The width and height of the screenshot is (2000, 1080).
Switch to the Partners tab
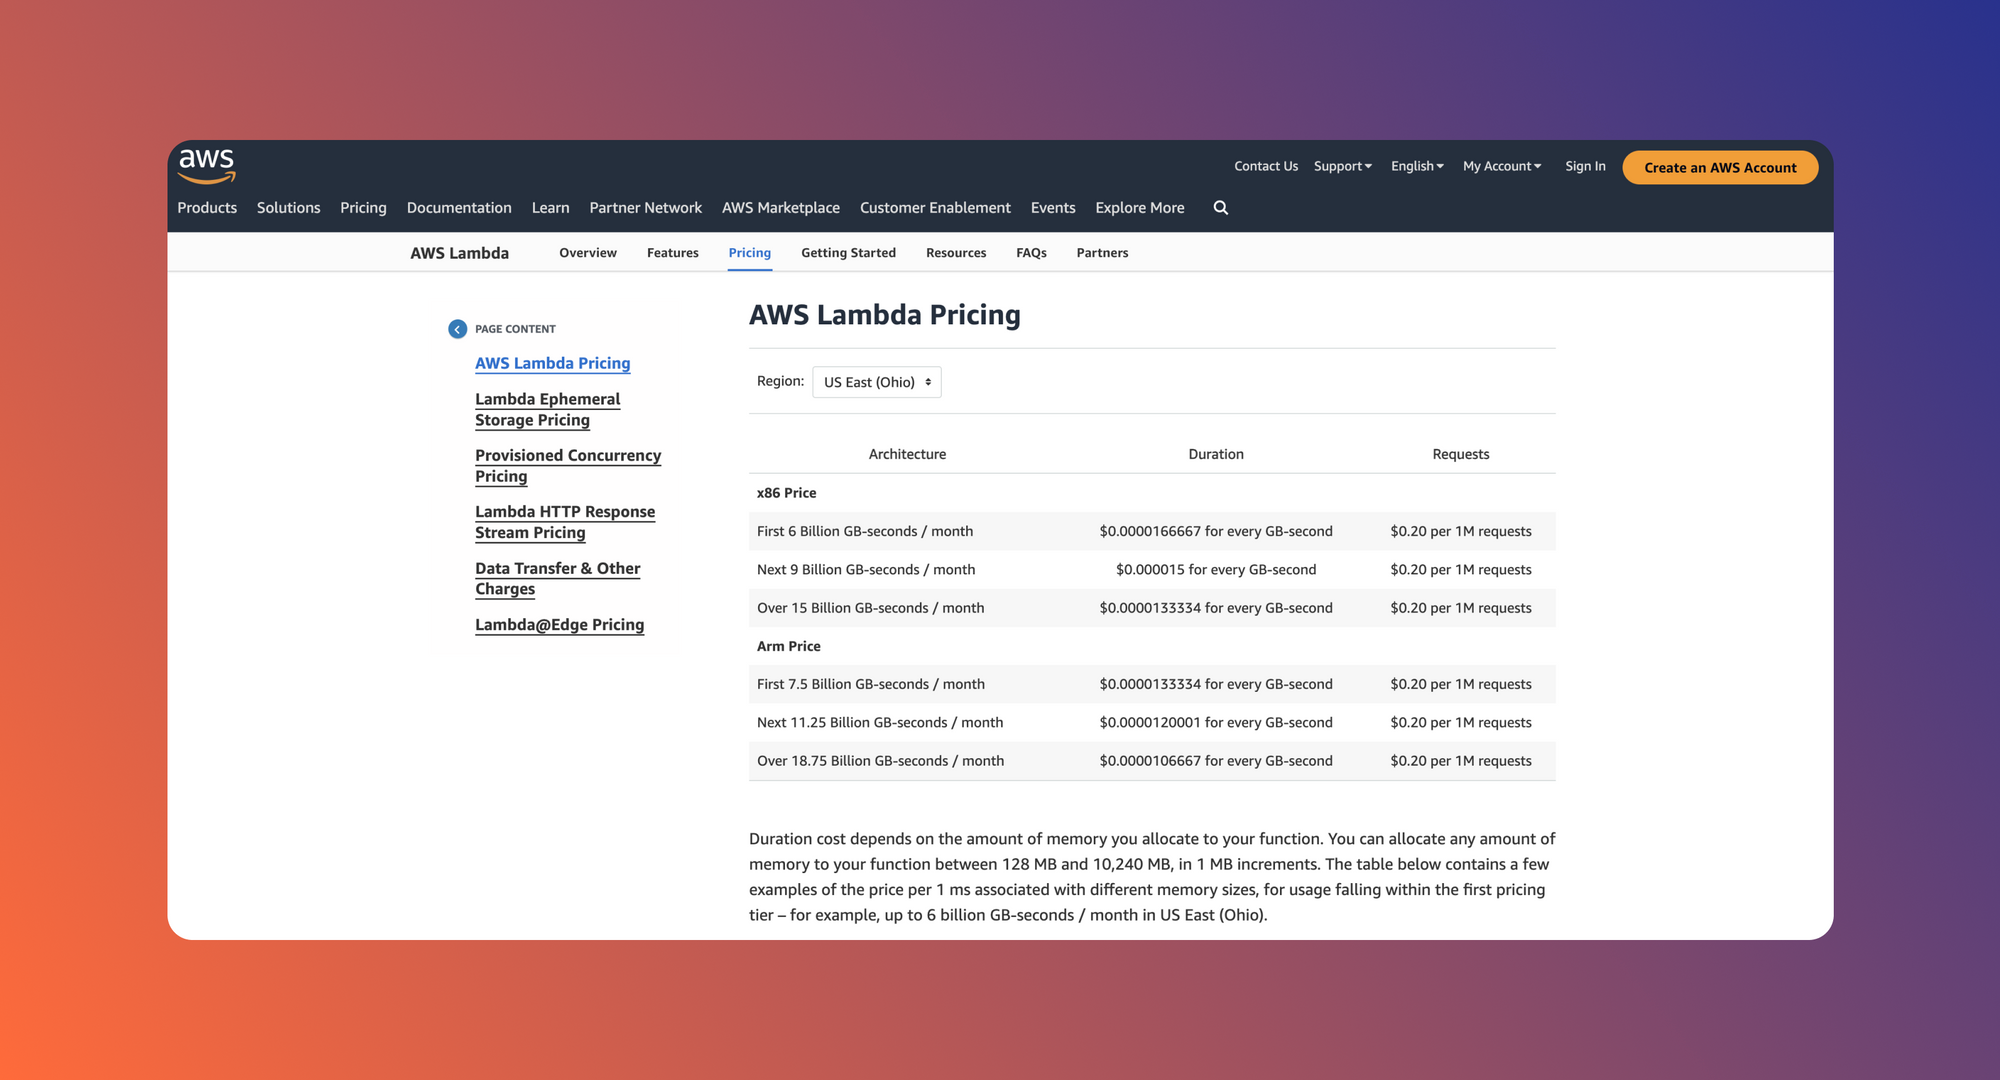(x=1102, y=253)
